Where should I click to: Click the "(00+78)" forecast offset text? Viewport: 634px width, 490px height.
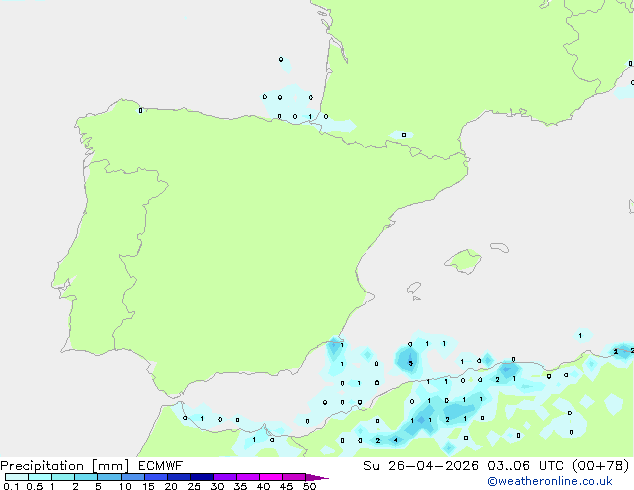click(600, 466)
